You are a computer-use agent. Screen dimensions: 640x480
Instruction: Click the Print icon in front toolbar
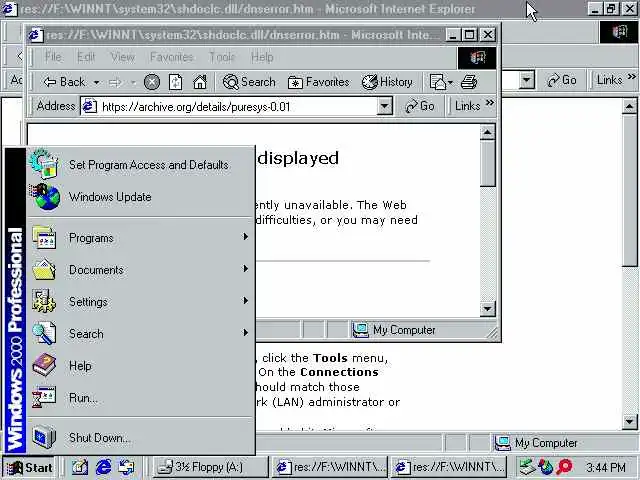click(x=469, y=82)
